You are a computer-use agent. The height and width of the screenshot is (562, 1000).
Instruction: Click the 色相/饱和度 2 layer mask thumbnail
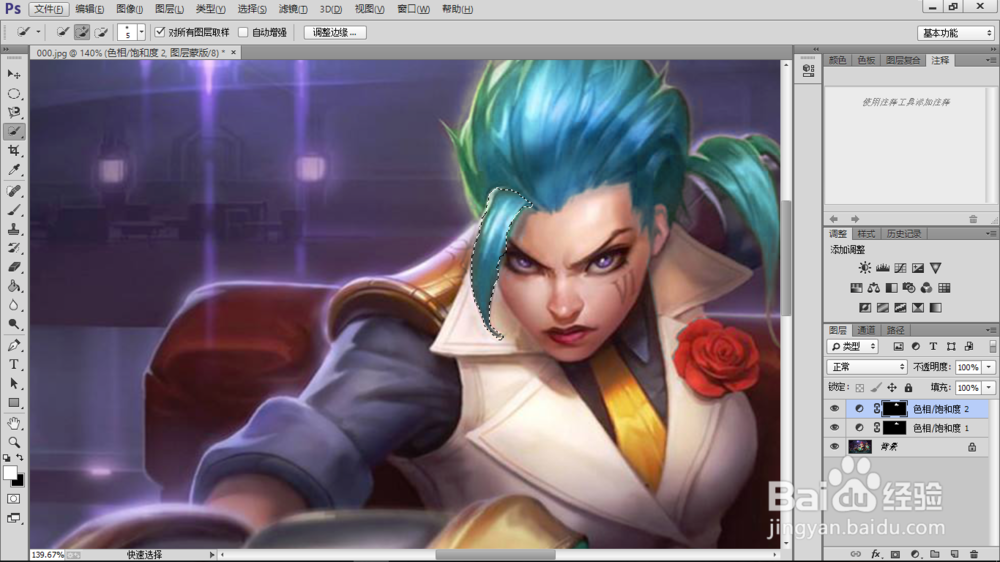(x=894, y=408)
